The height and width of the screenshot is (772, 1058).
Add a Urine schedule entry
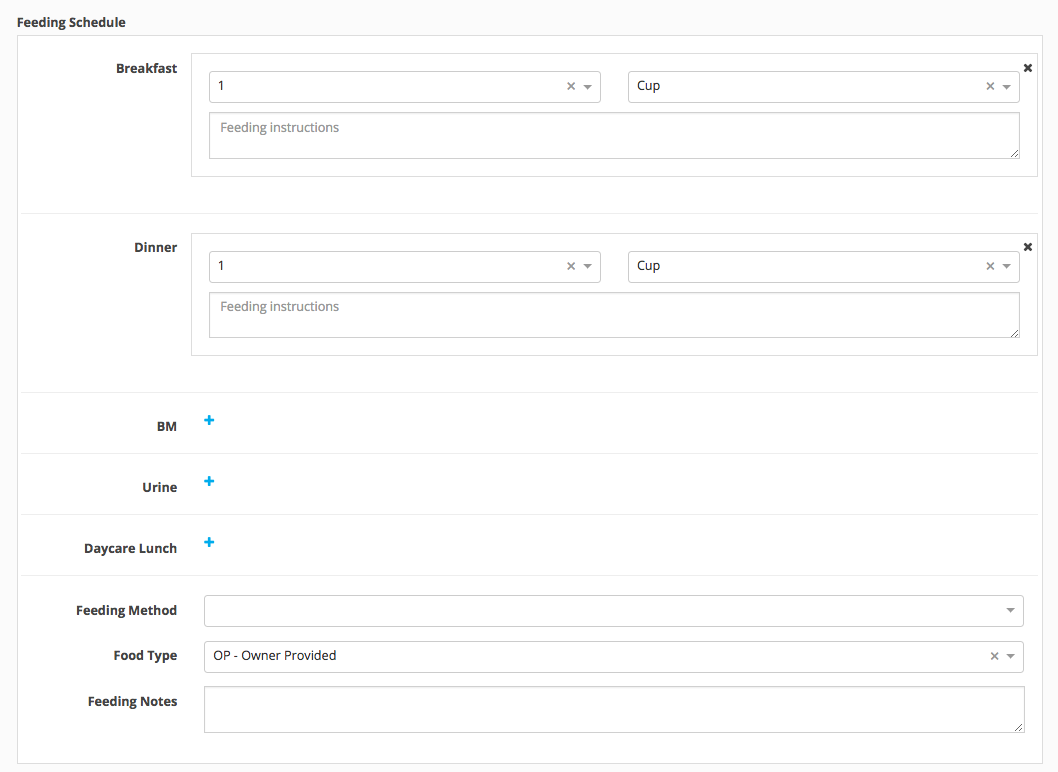coord(209,482)
